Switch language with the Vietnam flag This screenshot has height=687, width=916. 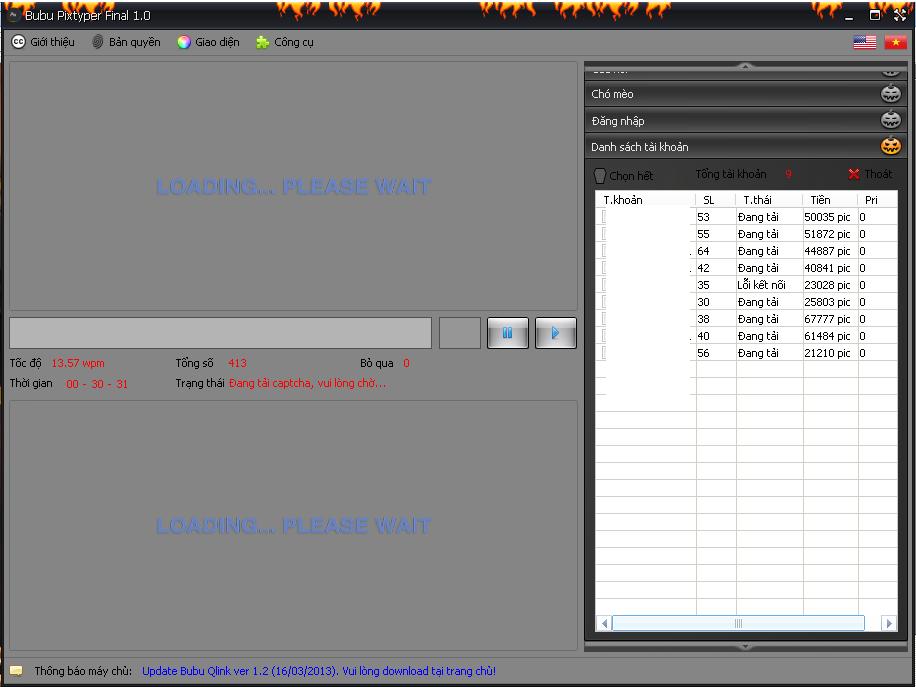896,42
